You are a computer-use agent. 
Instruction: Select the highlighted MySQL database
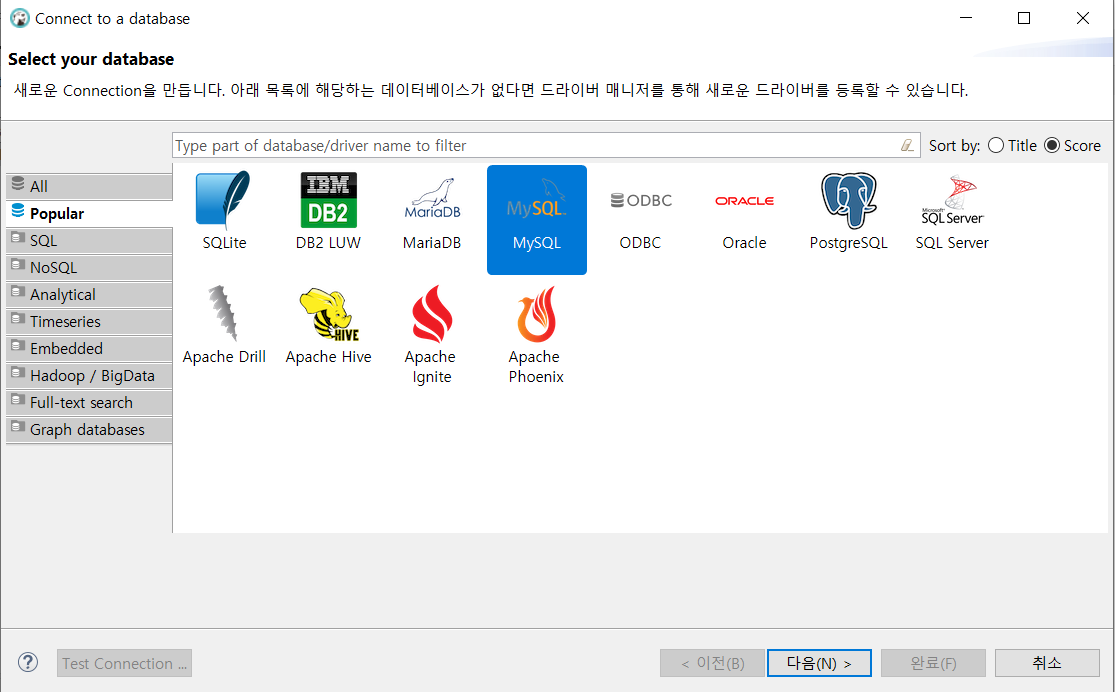click(x=537, y=220)
